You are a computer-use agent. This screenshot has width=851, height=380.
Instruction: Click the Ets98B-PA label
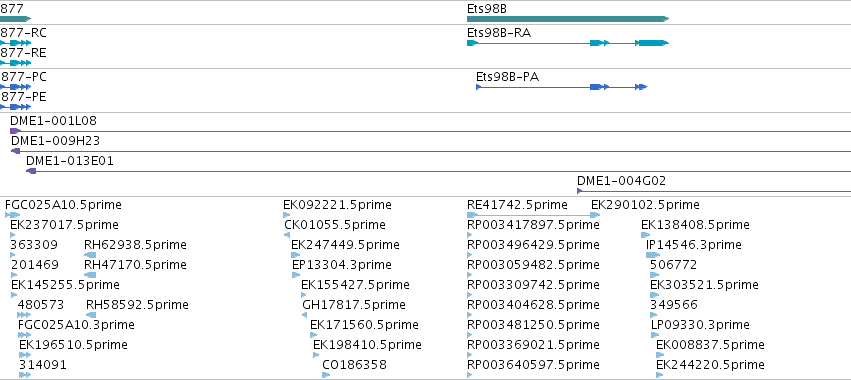(x=507, y=77)
